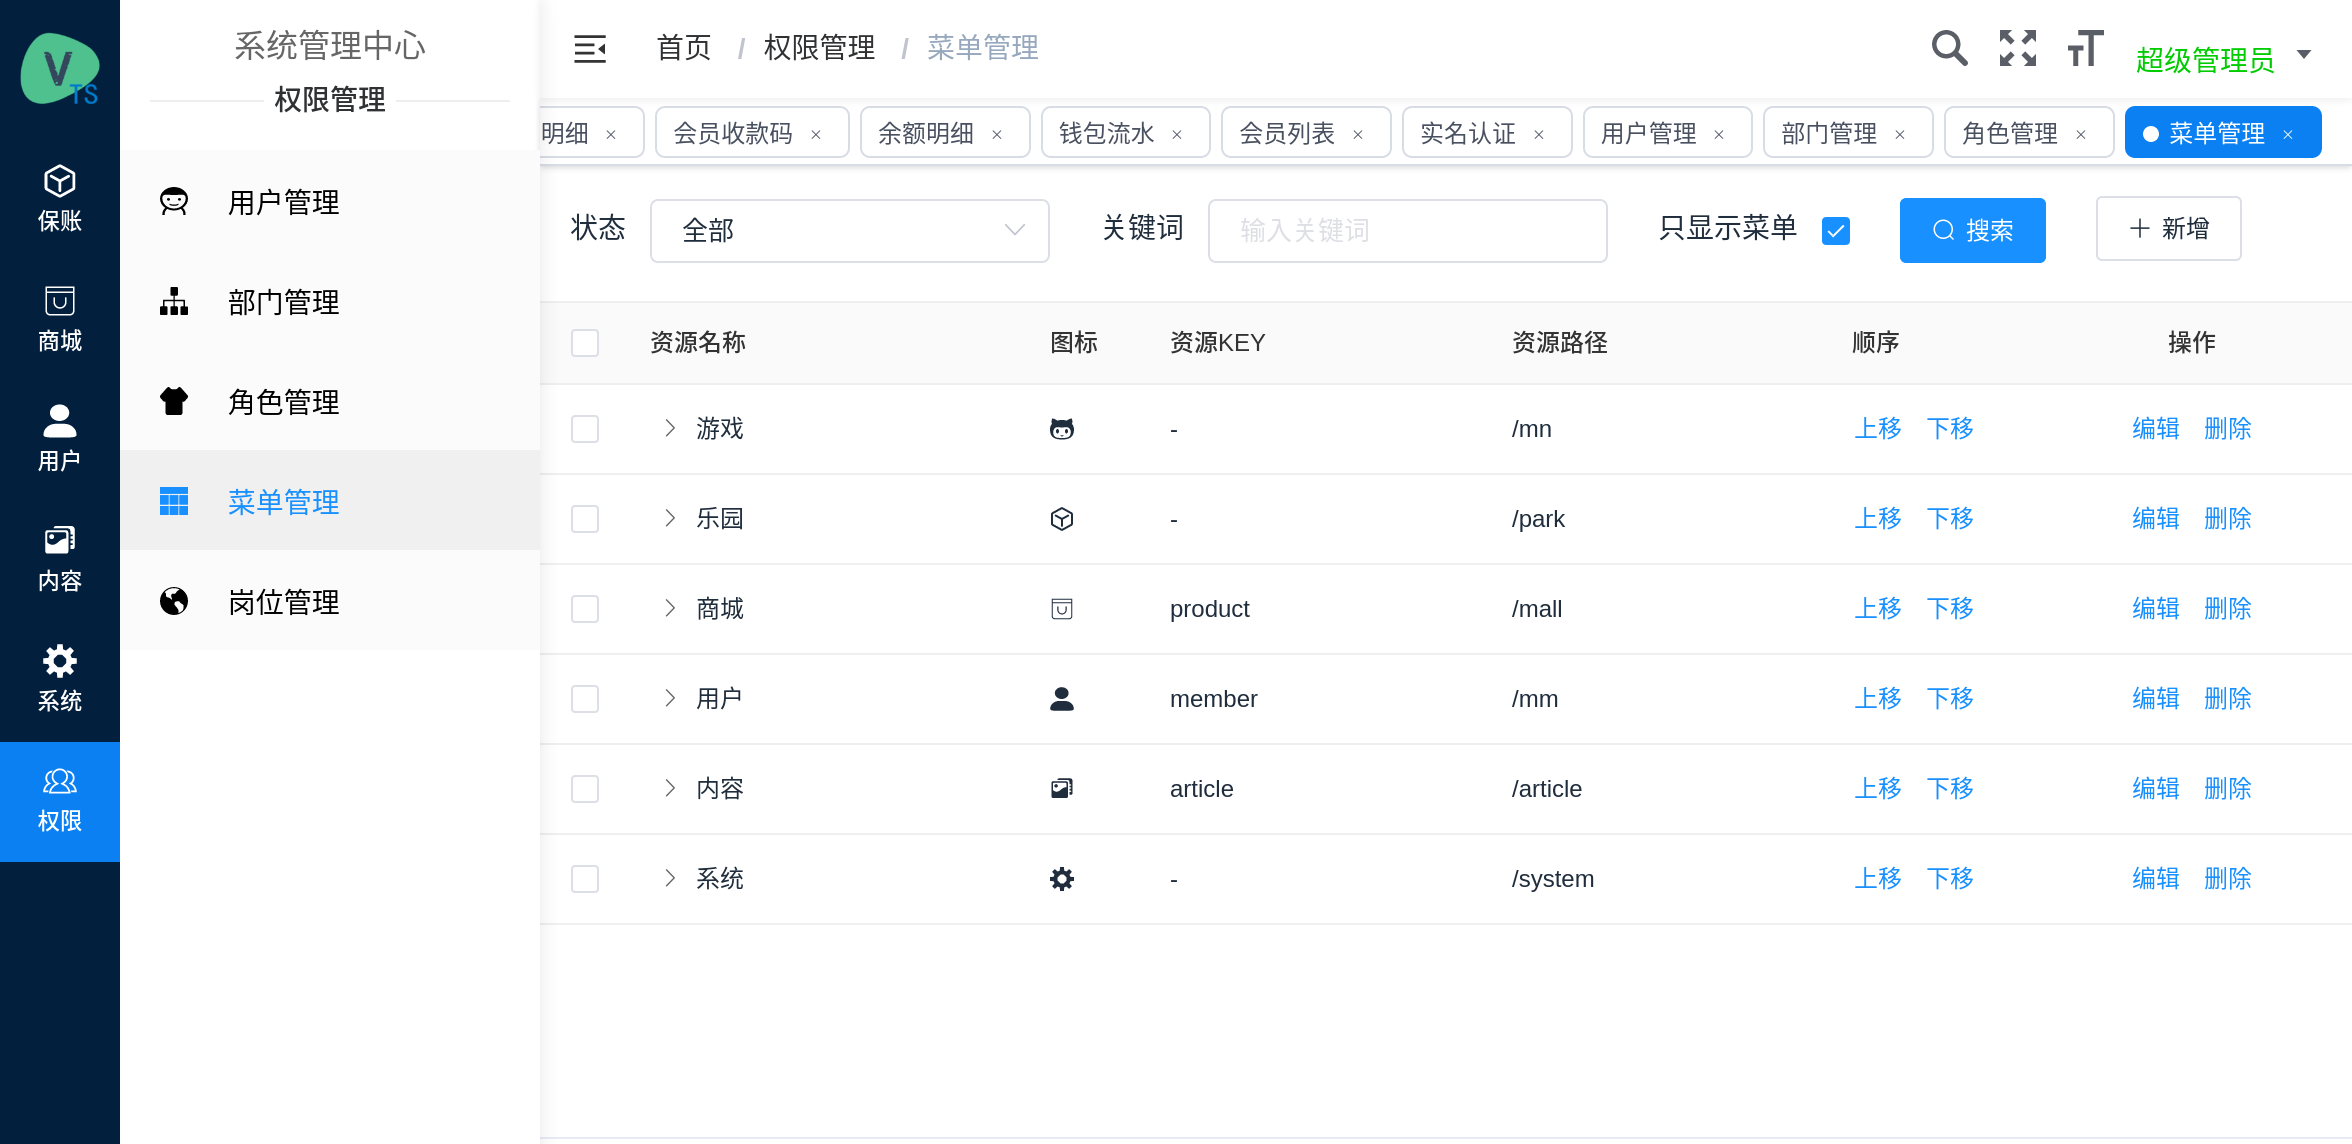This screenshot has width=2352, height=1144.
Task: Open the header search magnifier icon
Action: click(1948, 48)
